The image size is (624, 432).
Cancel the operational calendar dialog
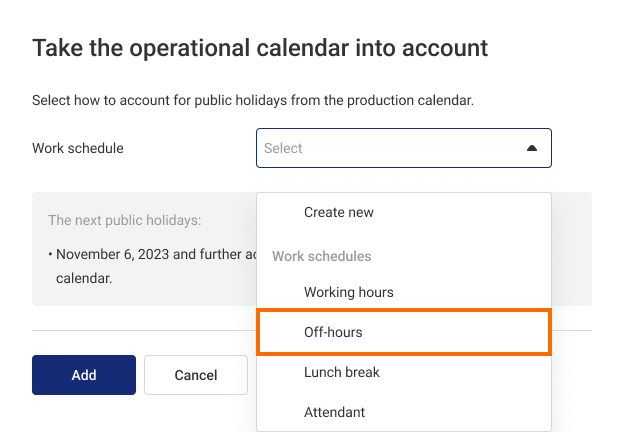point(196,375)
